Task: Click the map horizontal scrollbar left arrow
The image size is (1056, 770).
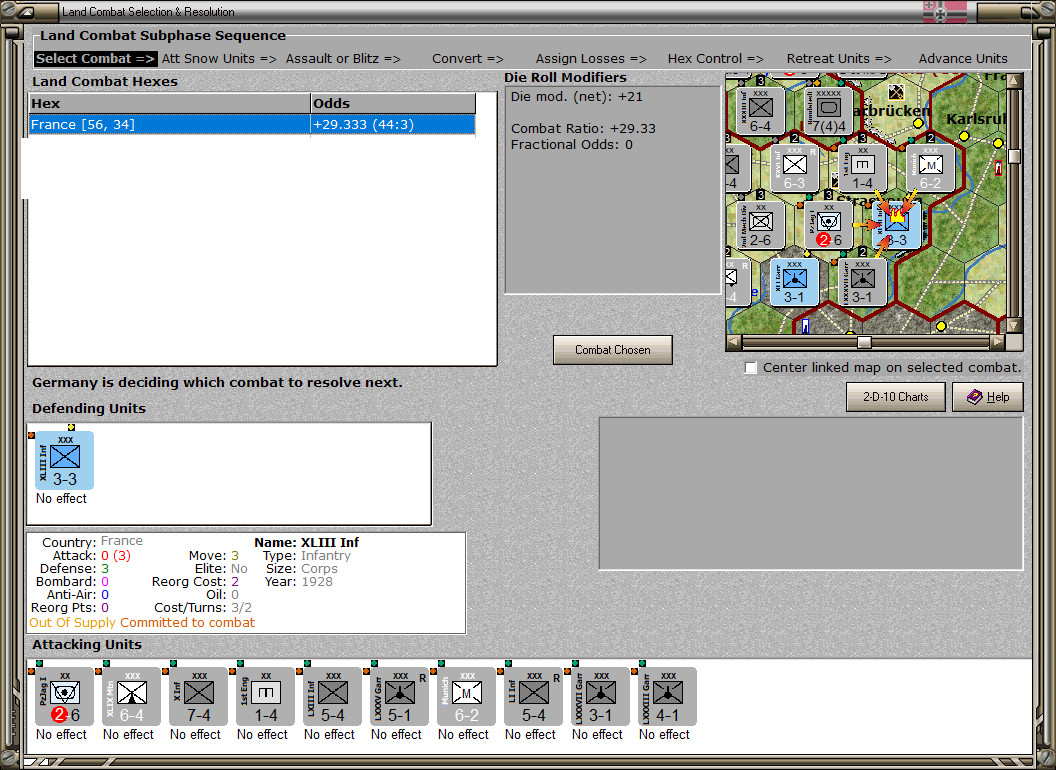Action: pos(734,342)
